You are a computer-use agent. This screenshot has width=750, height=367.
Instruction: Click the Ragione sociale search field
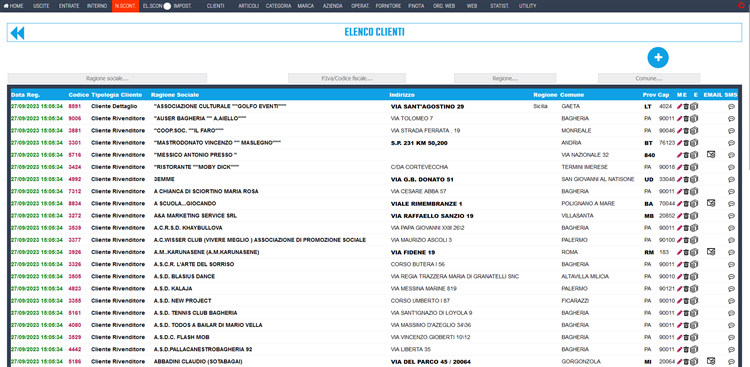pyautogui.click(x=107, y=78)
